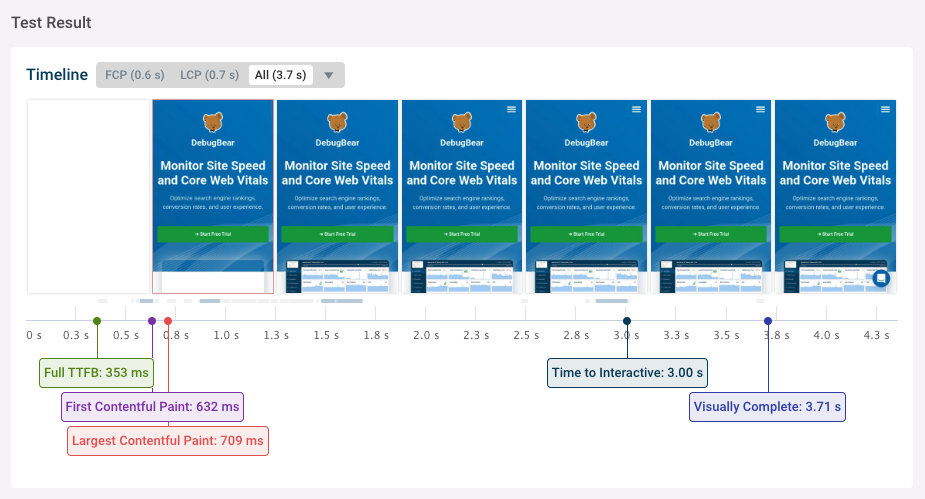Open the timeline options dropdown arrow

click(x=329, y=75)
